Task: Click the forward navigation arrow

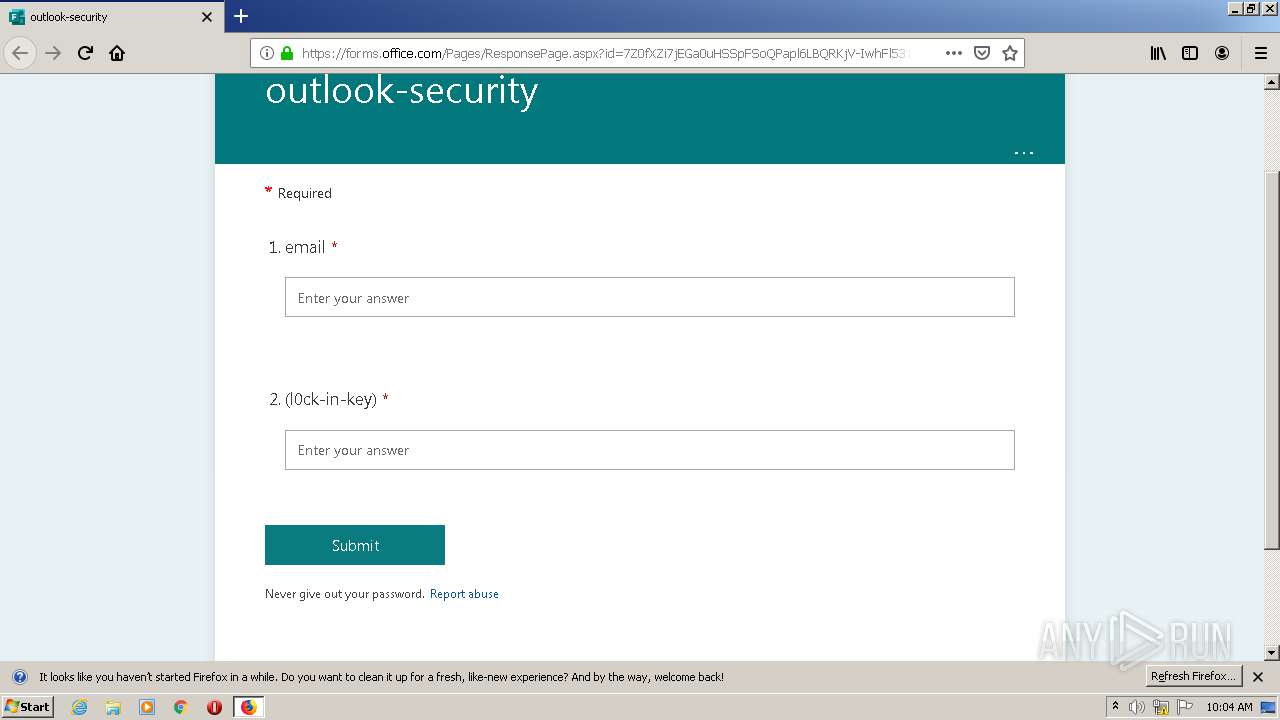Action: point(54,53)
